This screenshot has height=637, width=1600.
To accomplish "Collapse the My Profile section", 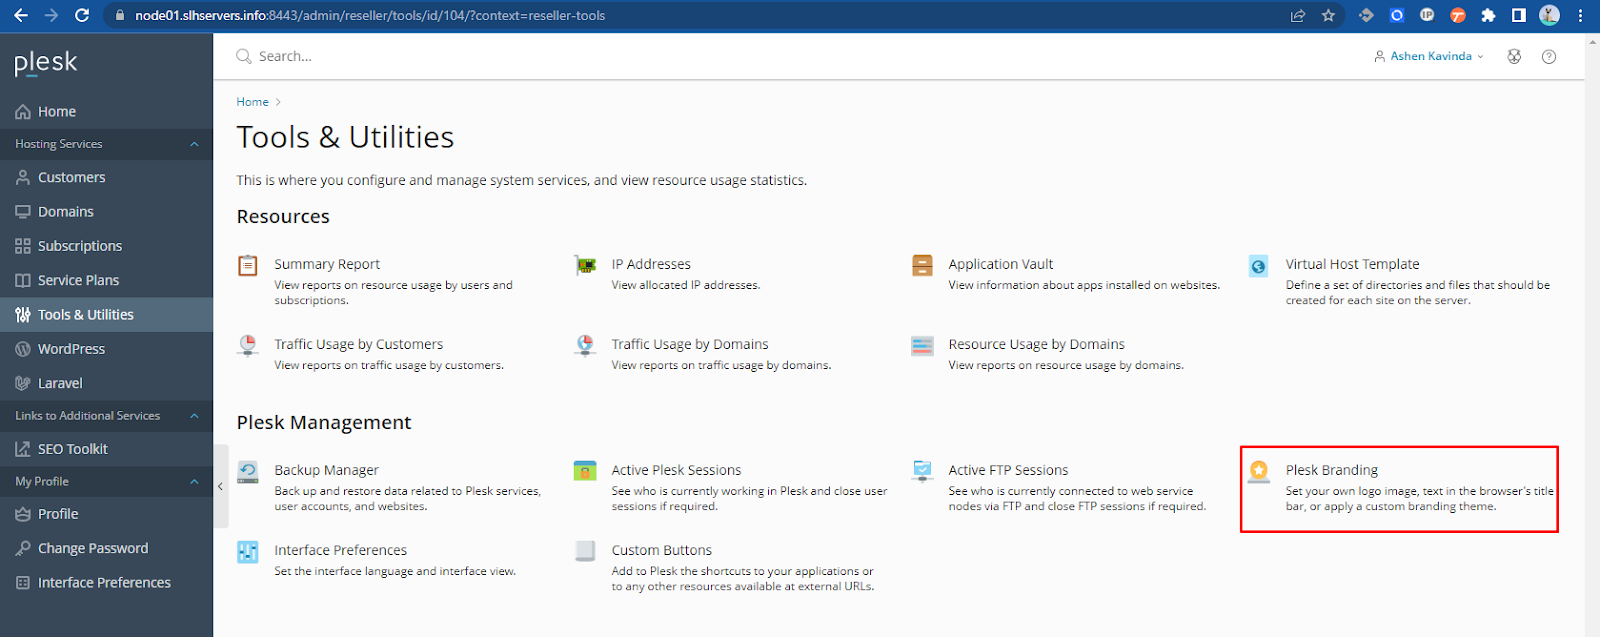I will coord(194,482).
